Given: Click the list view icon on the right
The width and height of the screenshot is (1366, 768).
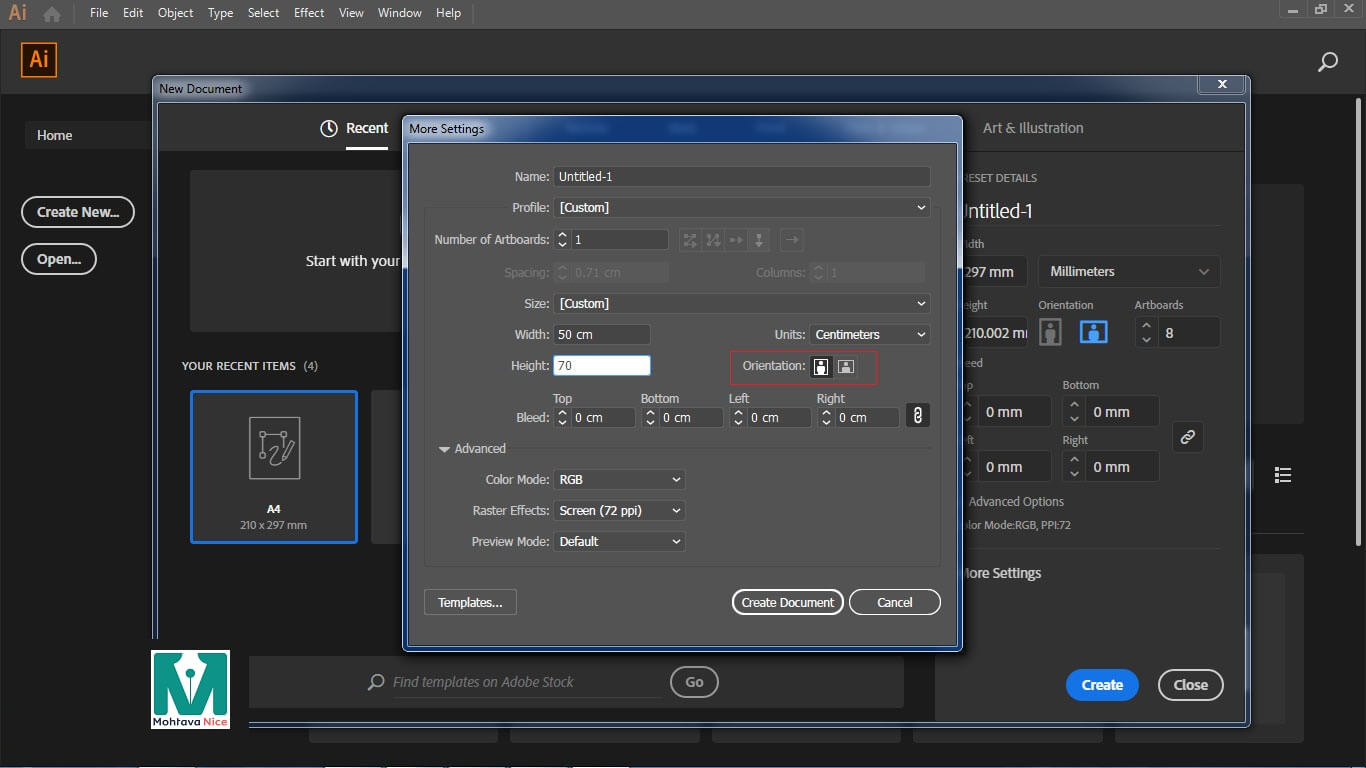Looking at the screenshot, I should tap(1283, 475).
